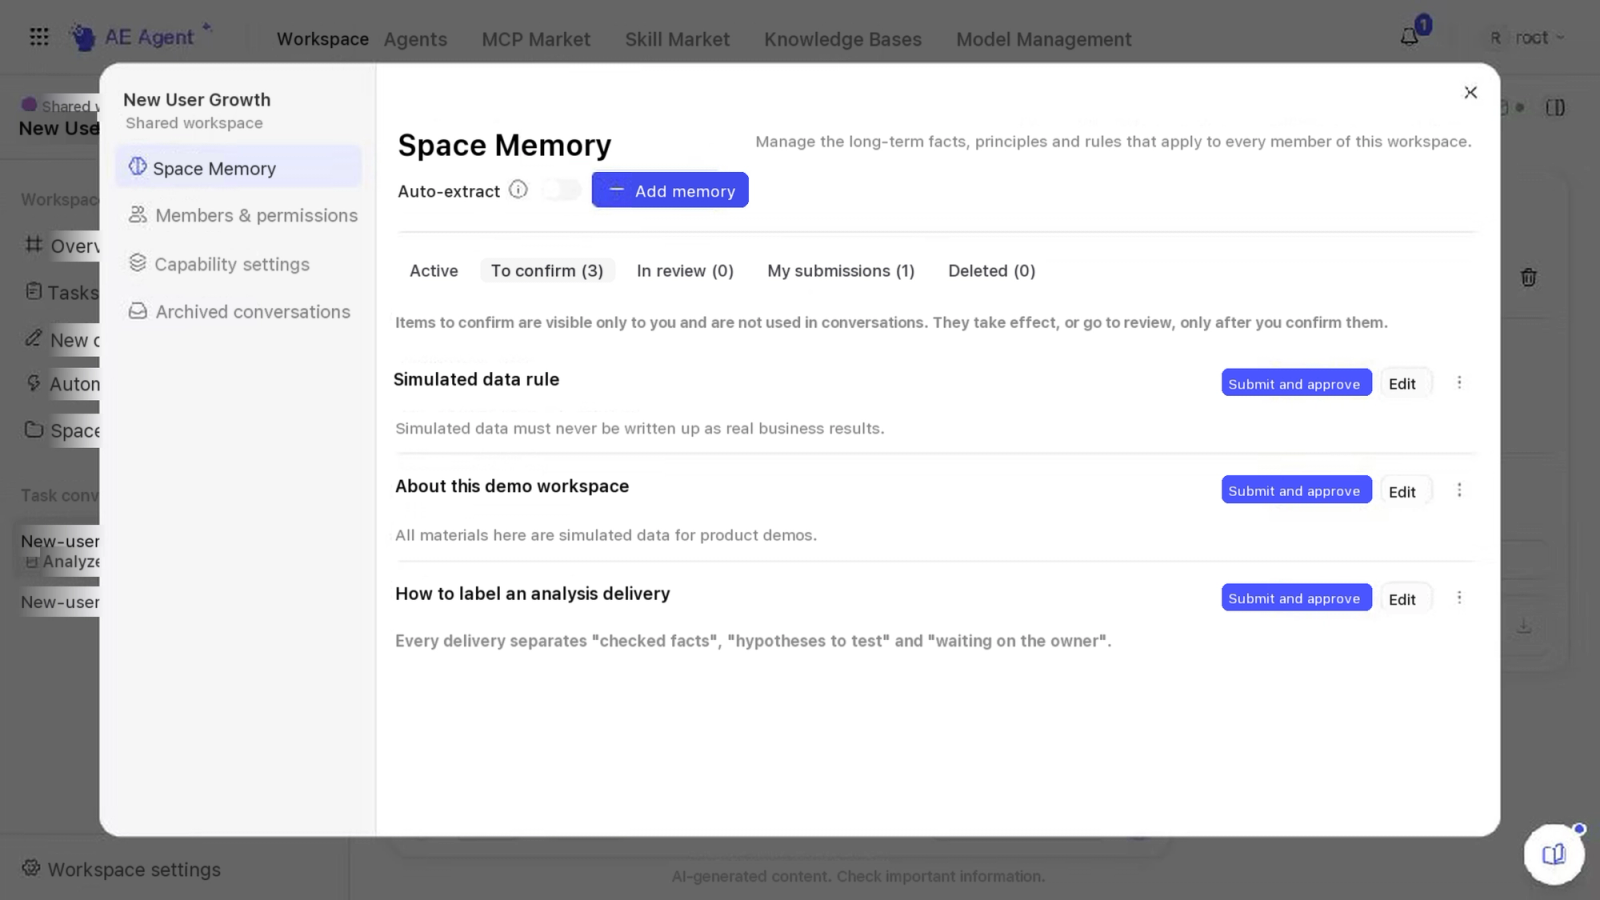Viewport: 1600px width, 900px height.
Task: Open the notifications bell
Action: click(1409, 37)
